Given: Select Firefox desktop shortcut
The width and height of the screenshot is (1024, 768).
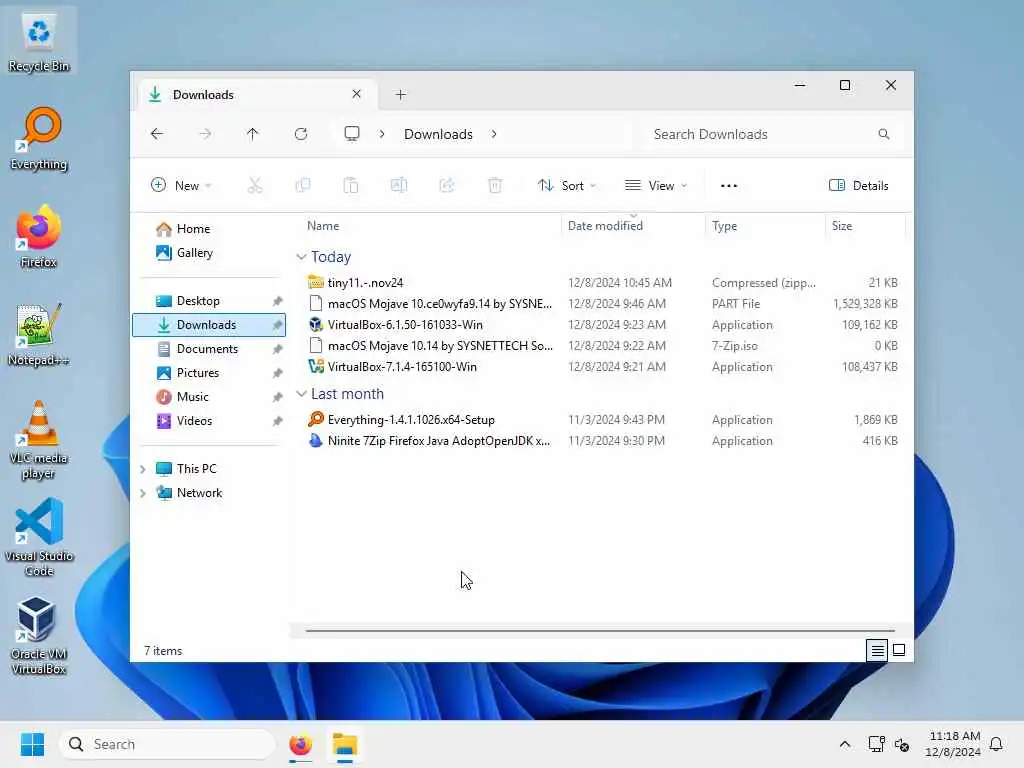Looking at the screenshot, I should tap(39, 237).
